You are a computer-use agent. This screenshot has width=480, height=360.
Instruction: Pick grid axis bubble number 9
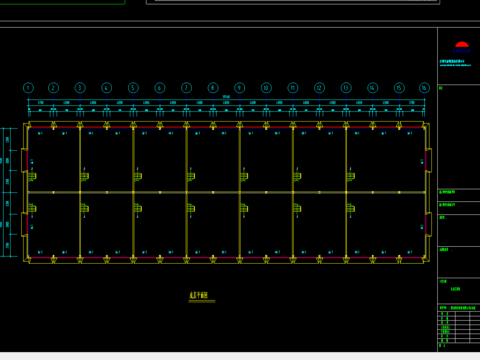[239, 88]
